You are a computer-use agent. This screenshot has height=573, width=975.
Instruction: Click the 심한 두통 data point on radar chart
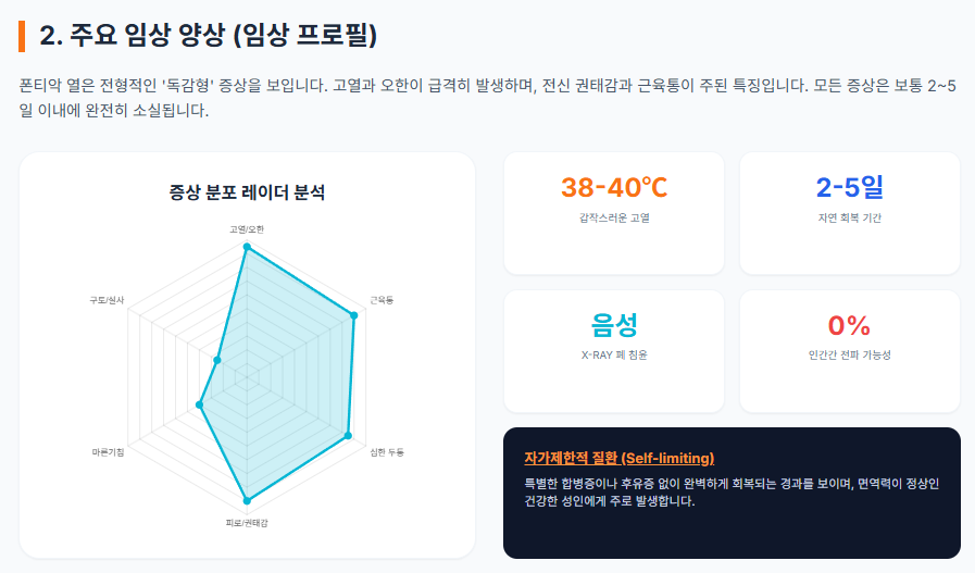pos(348,436)
